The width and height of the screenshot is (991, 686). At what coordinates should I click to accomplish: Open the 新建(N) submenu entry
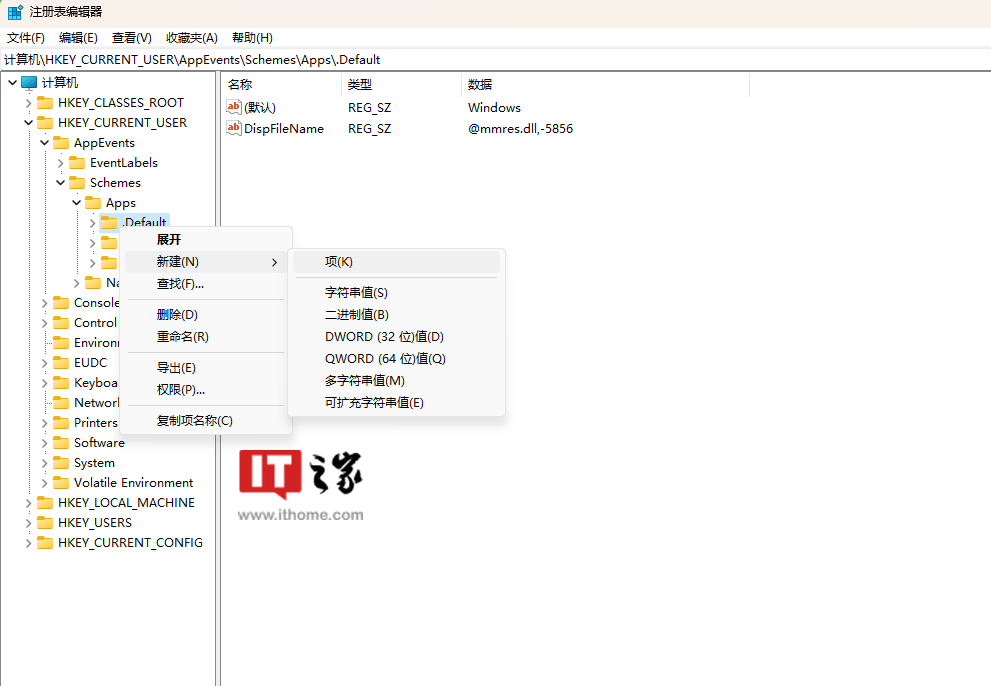tap(208, 262)
